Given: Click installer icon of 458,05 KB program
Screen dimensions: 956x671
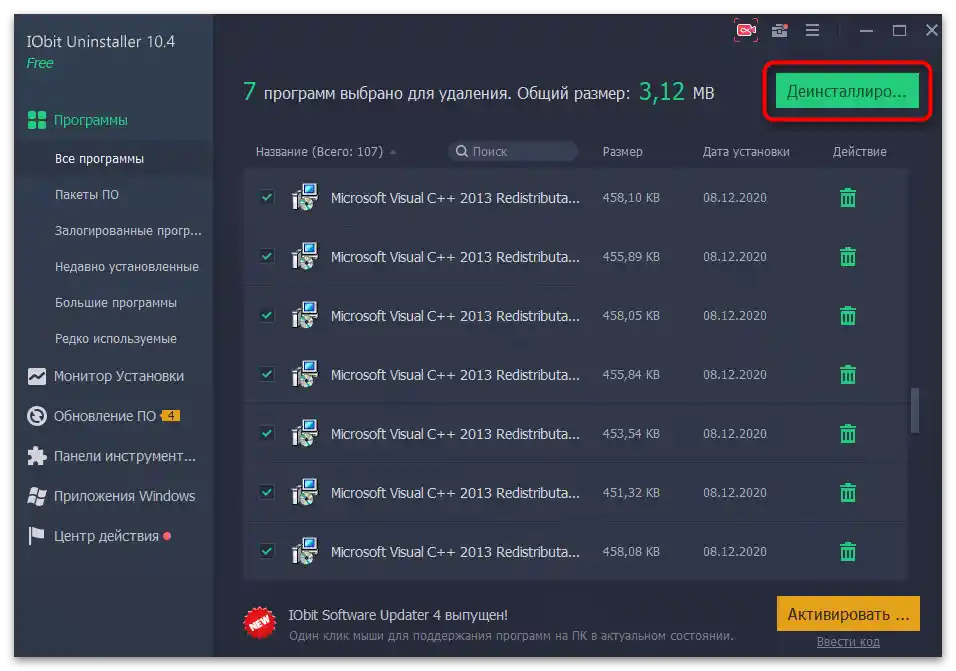Looking at the screenshot, I should tap(305, 315).
